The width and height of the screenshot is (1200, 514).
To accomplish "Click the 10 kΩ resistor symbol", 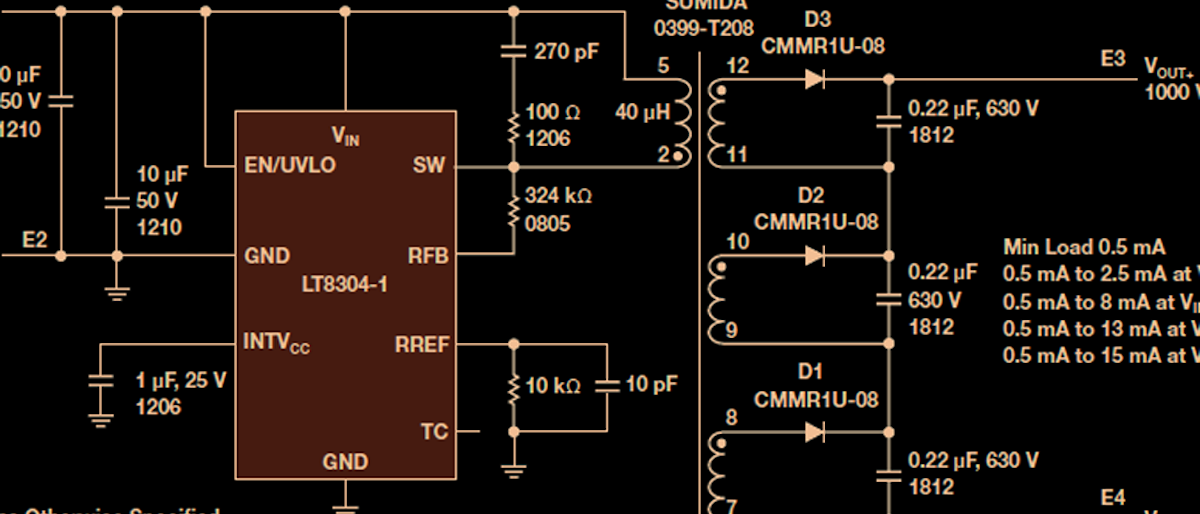I will (514, 386).
